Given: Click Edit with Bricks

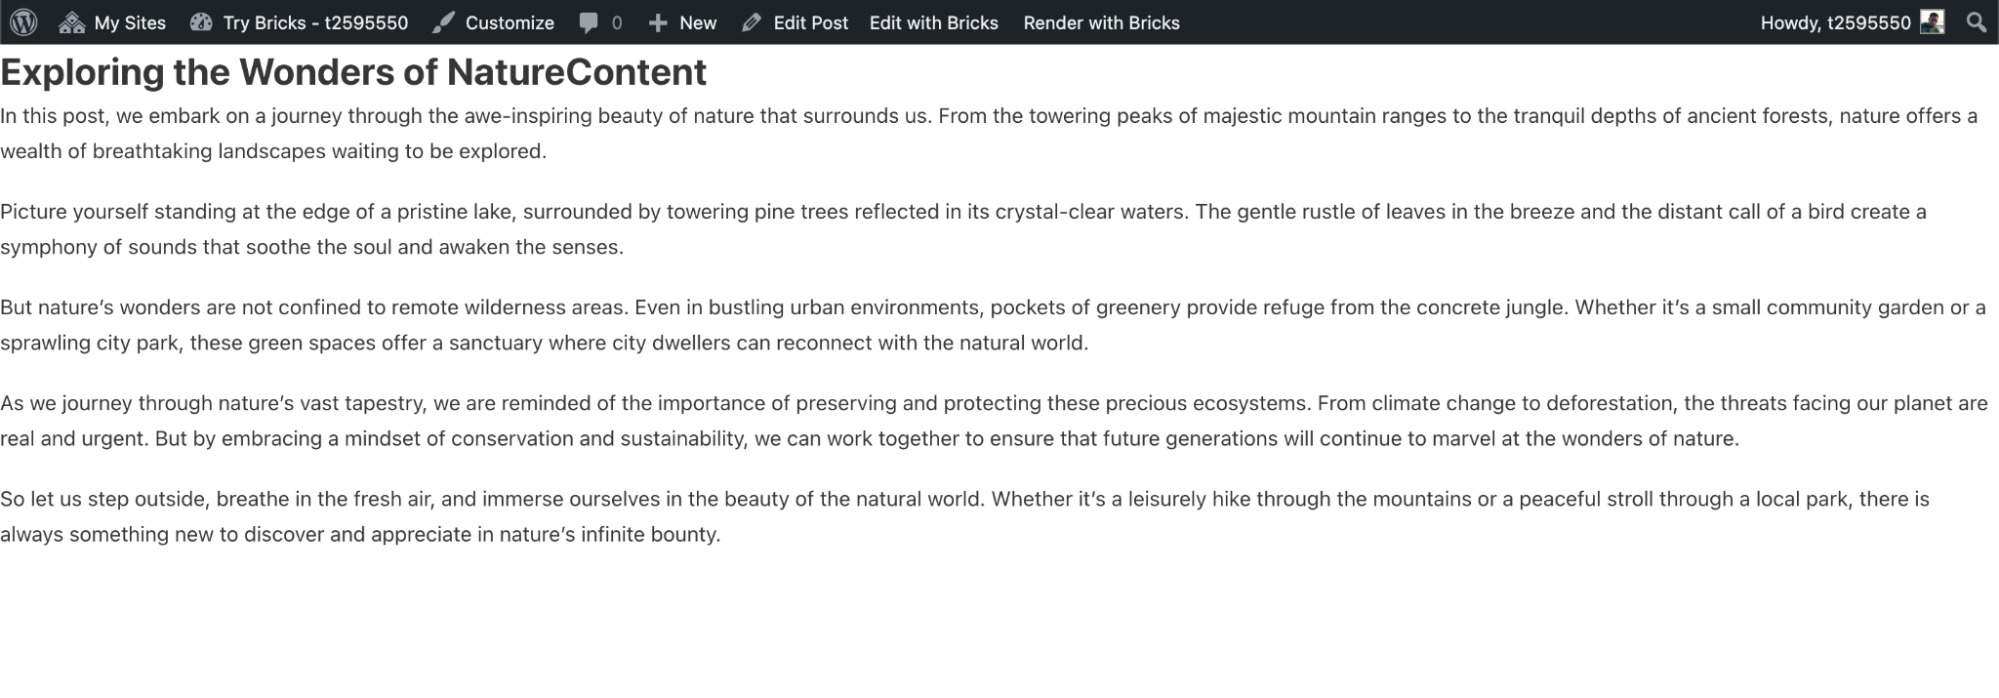Looking at the screenshot, I should (933, 22).
